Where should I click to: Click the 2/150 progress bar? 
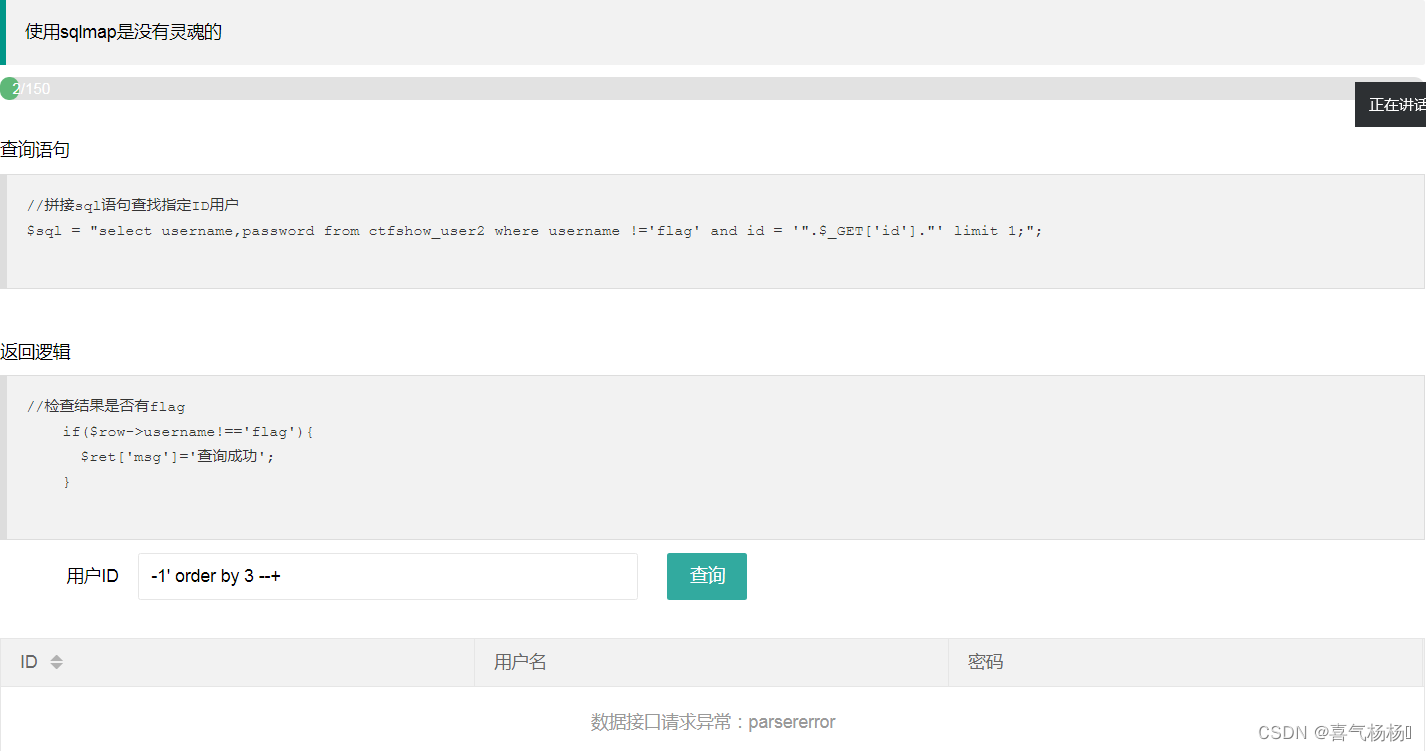coord(713,88)
